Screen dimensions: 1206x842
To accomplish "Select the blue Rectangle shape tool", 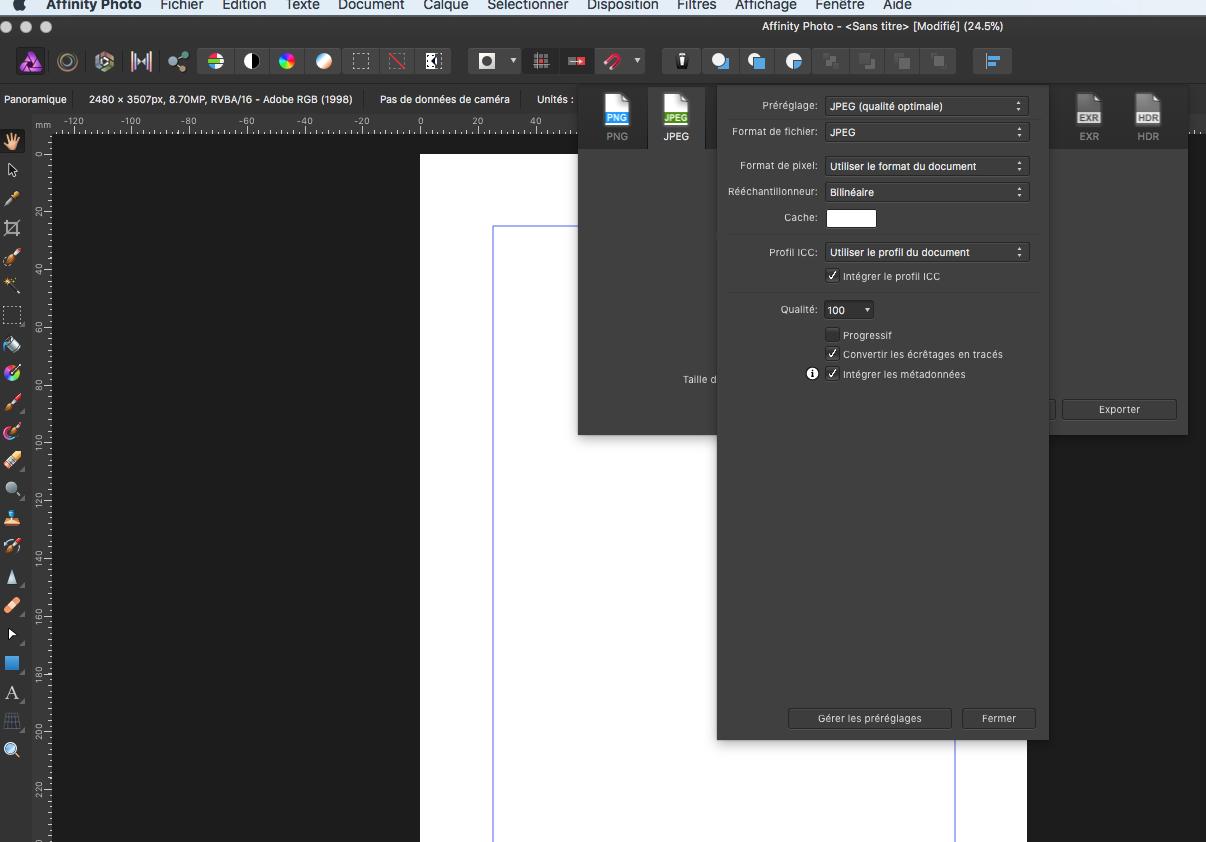I will click(x=12, y=663).
